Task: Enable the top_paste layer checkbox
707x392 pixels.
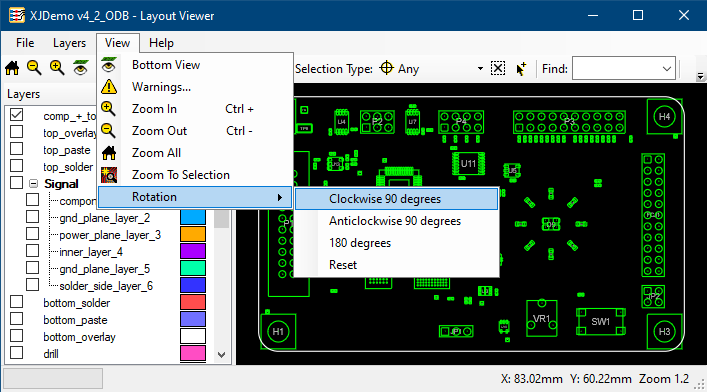Action: 17,149
